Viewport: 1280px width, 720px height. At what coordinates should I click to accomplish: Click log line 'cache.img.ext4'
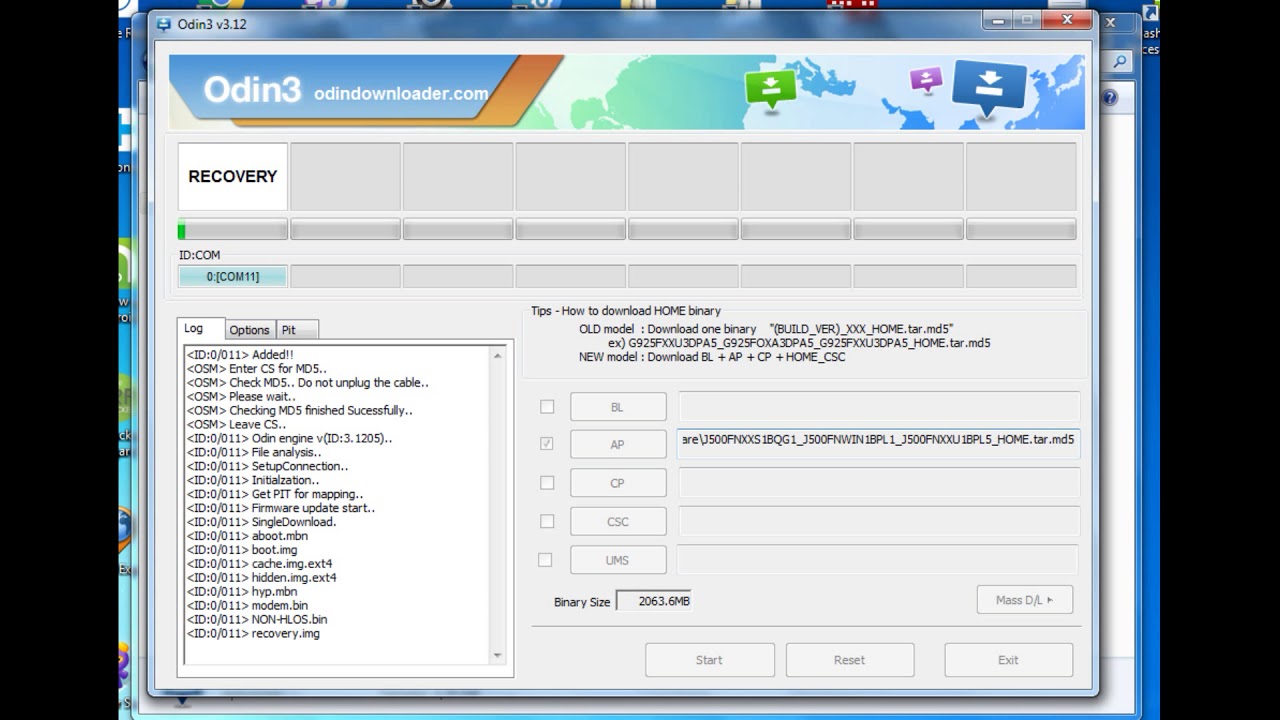pyautogui.click(x=259, y=563)
